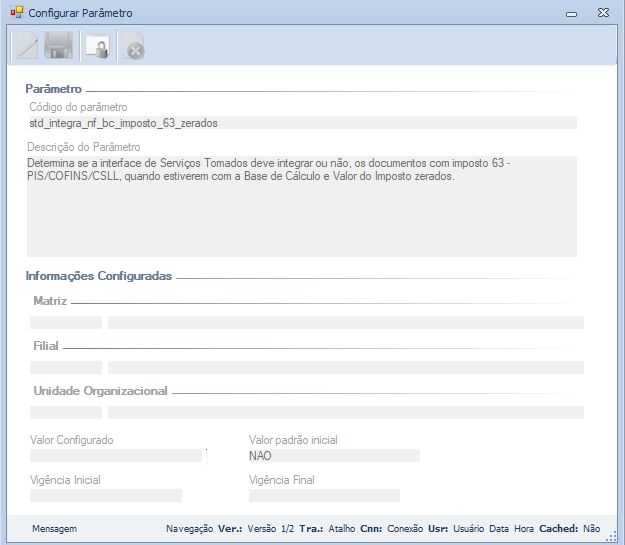Click the Hora status bar entry

tap(524, 529)
